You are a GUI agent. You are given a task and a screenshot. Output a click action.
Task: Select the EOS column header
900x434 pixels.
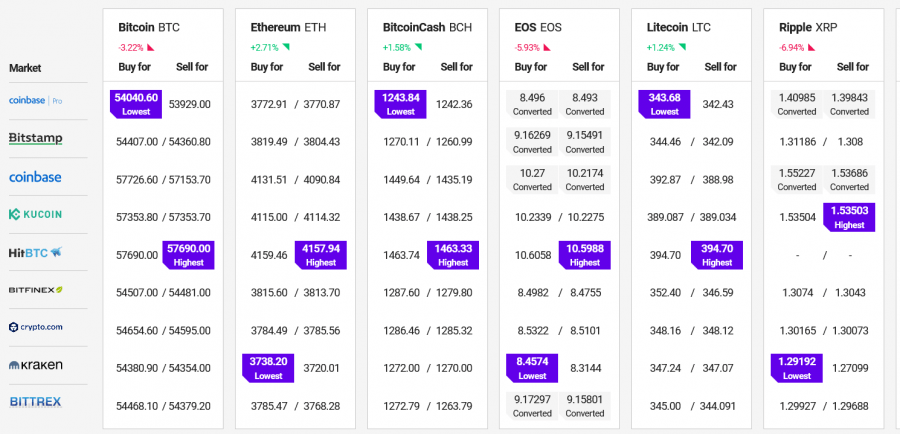click(538, 27)
